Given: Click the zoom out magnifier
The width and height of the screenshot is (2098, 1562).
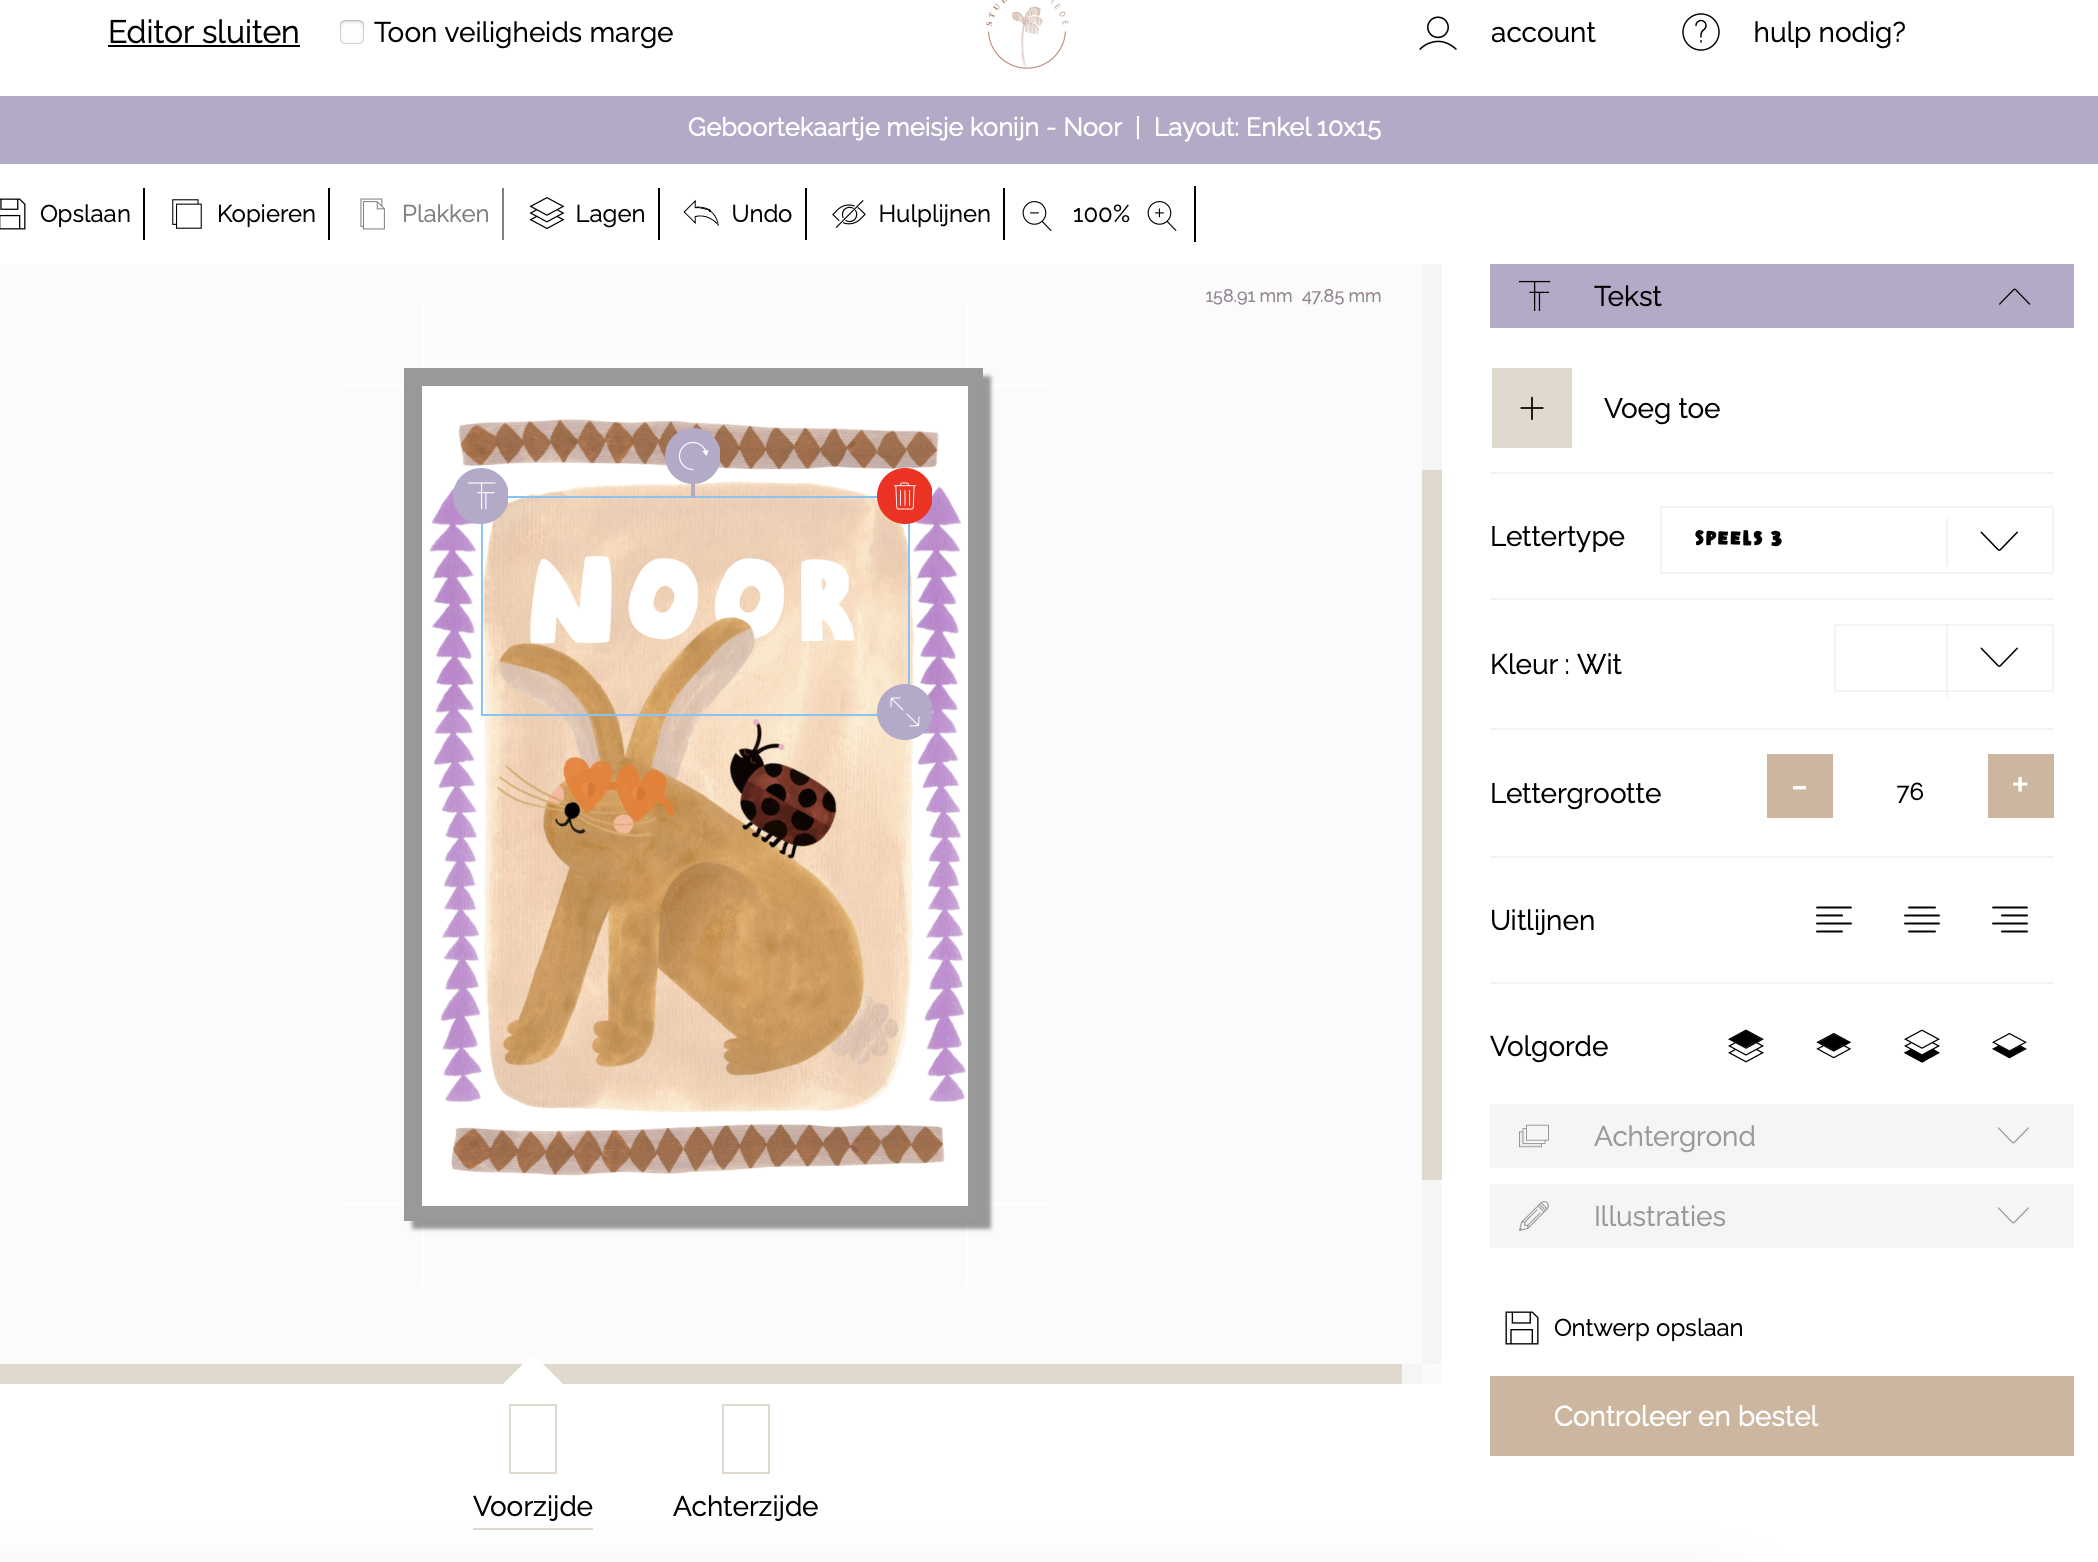Looking at the screenshot, I should [1036, 214].
